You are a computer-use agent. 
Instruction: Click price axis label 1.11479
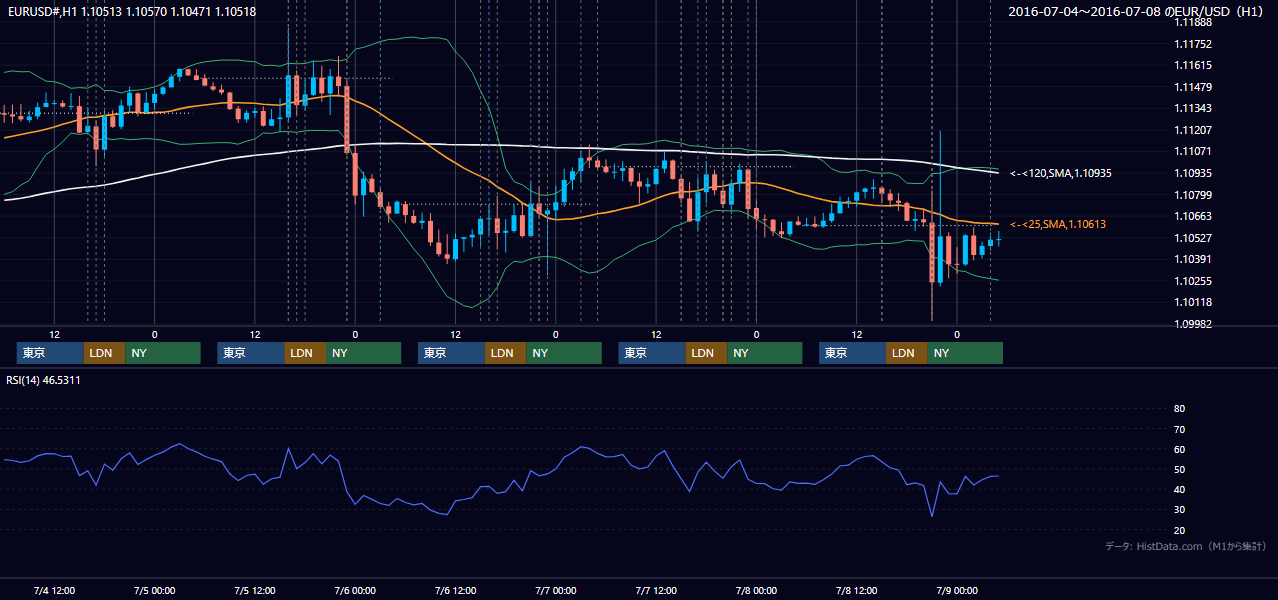[x=1193, y=87]
